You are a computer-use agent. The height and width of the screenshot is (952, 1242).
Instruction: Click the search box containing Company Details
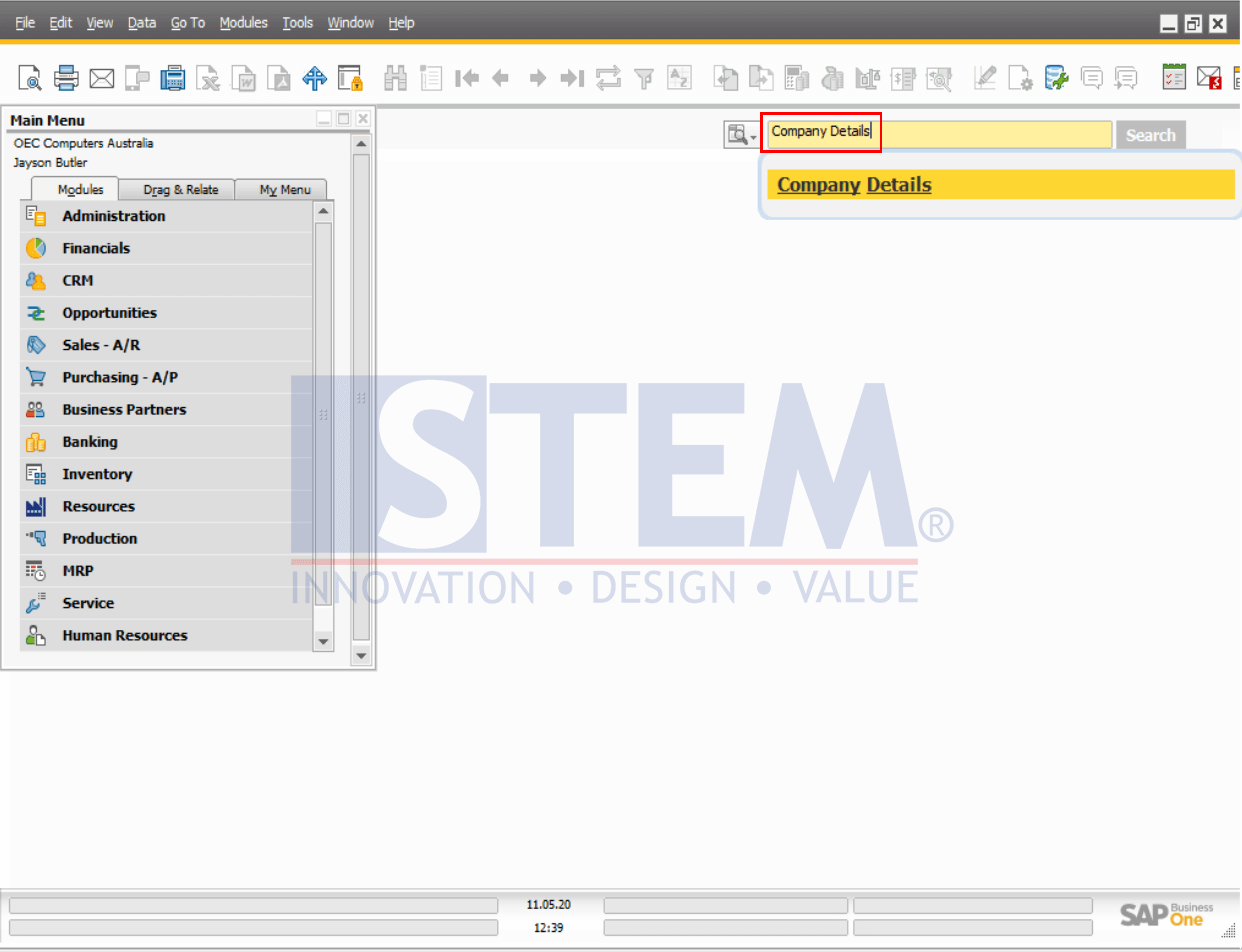(939, 135)
